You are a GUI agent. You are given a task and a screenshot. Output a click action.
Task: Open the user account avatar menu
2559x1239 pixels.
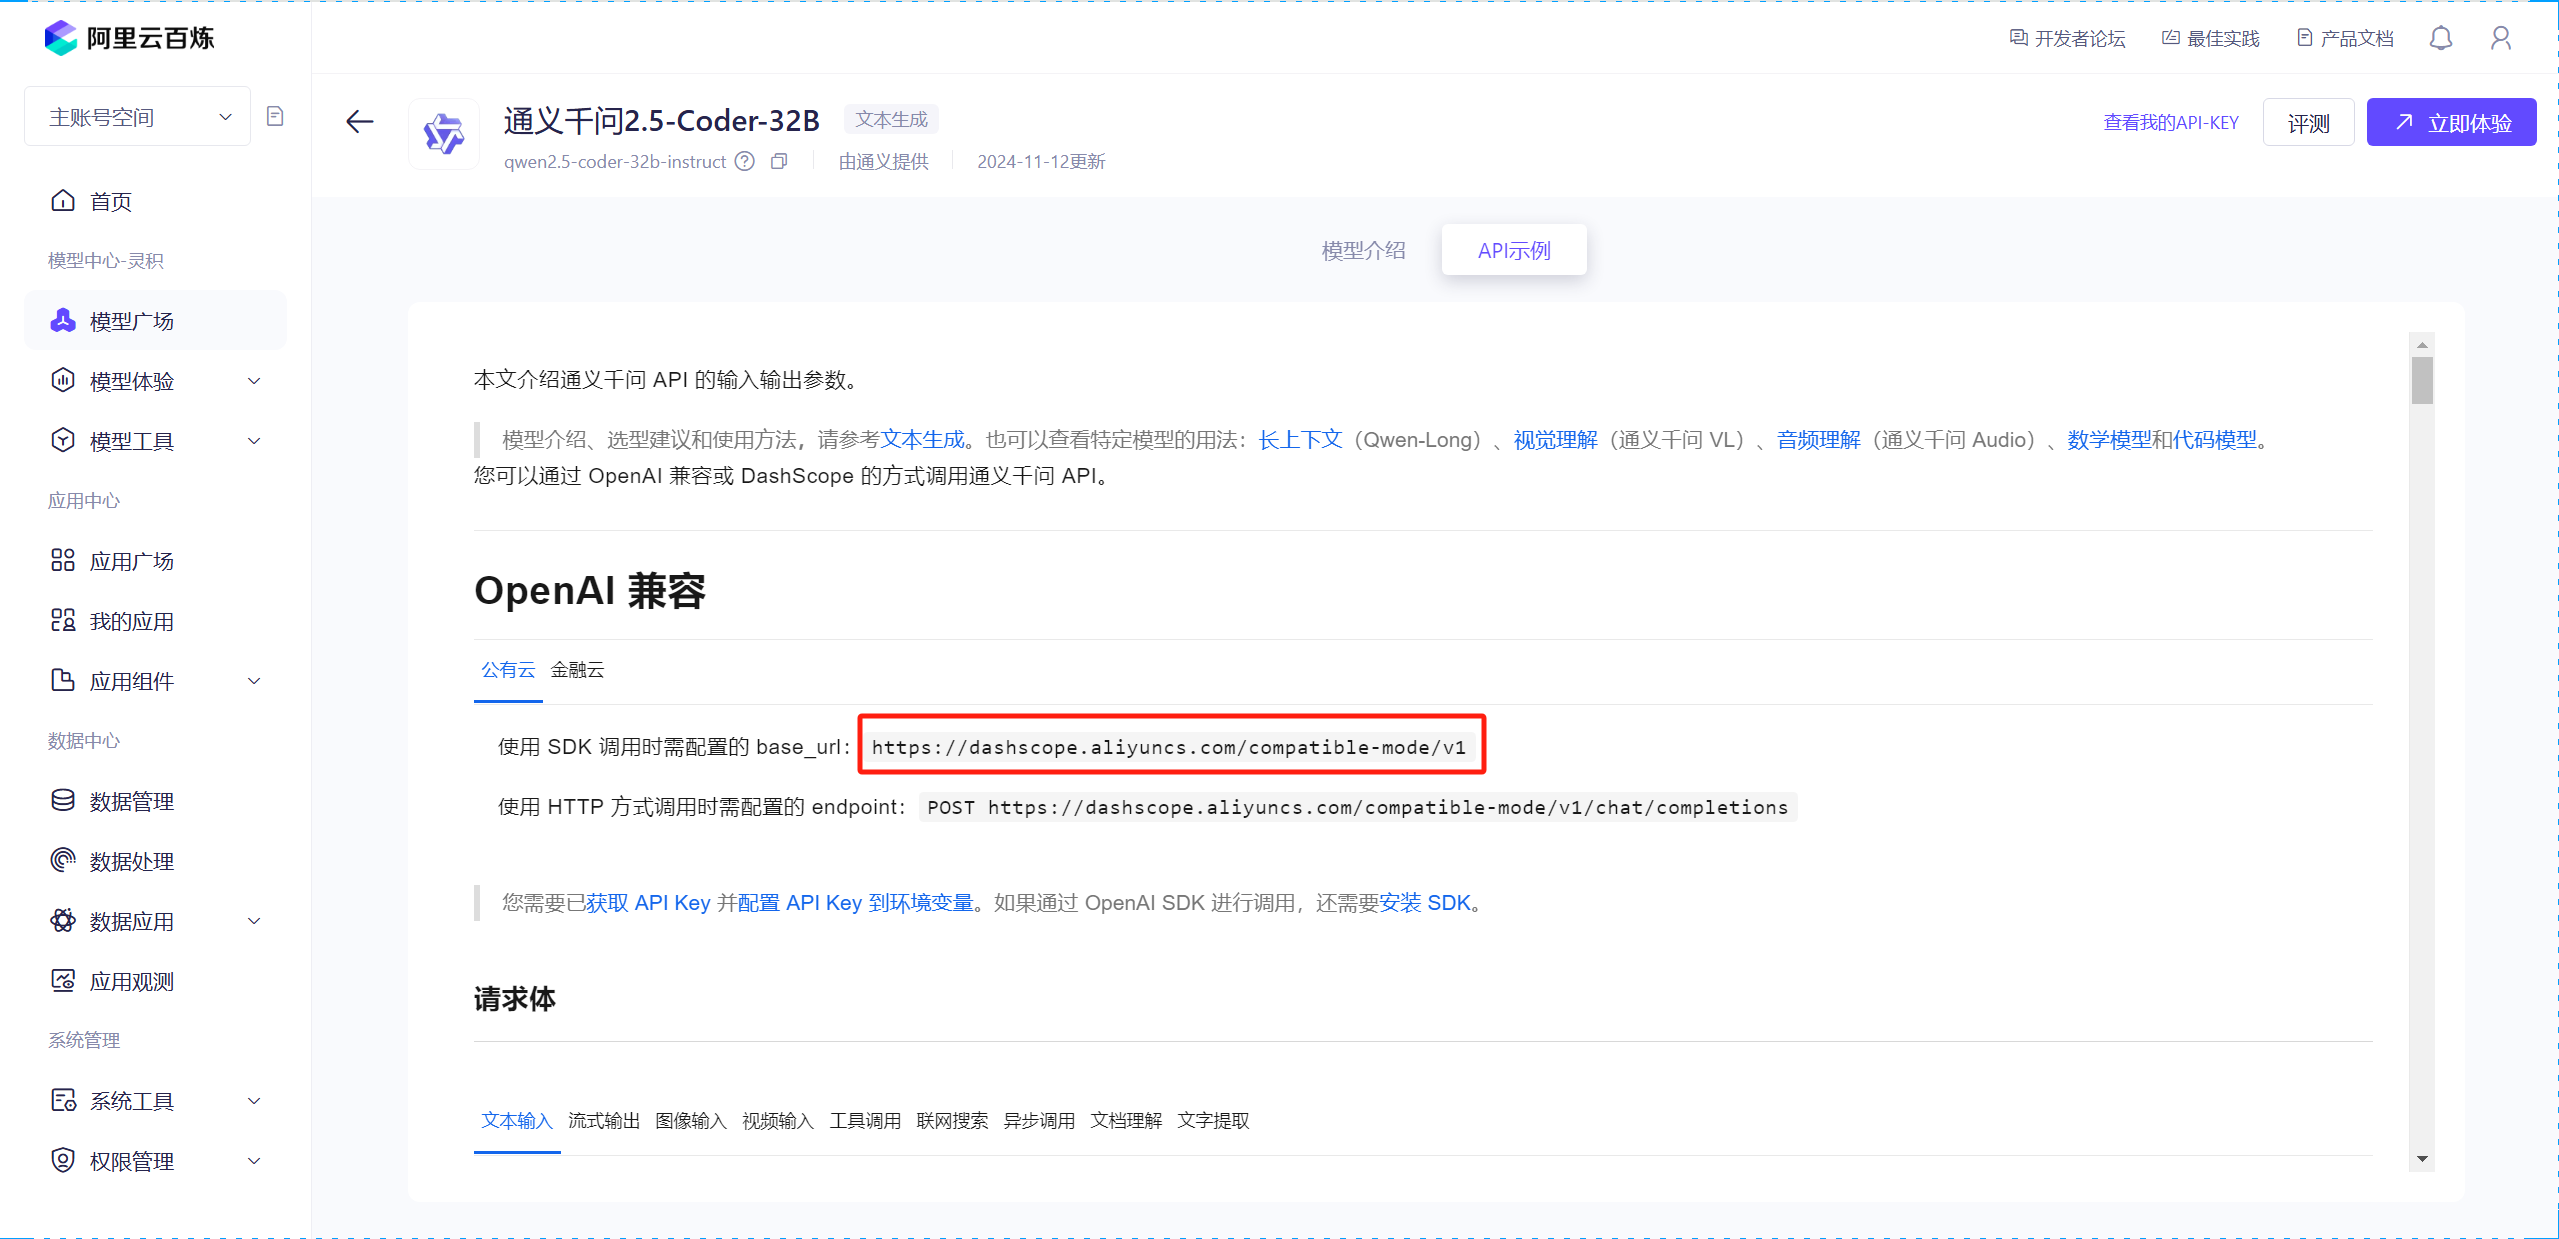[2501, 37]
